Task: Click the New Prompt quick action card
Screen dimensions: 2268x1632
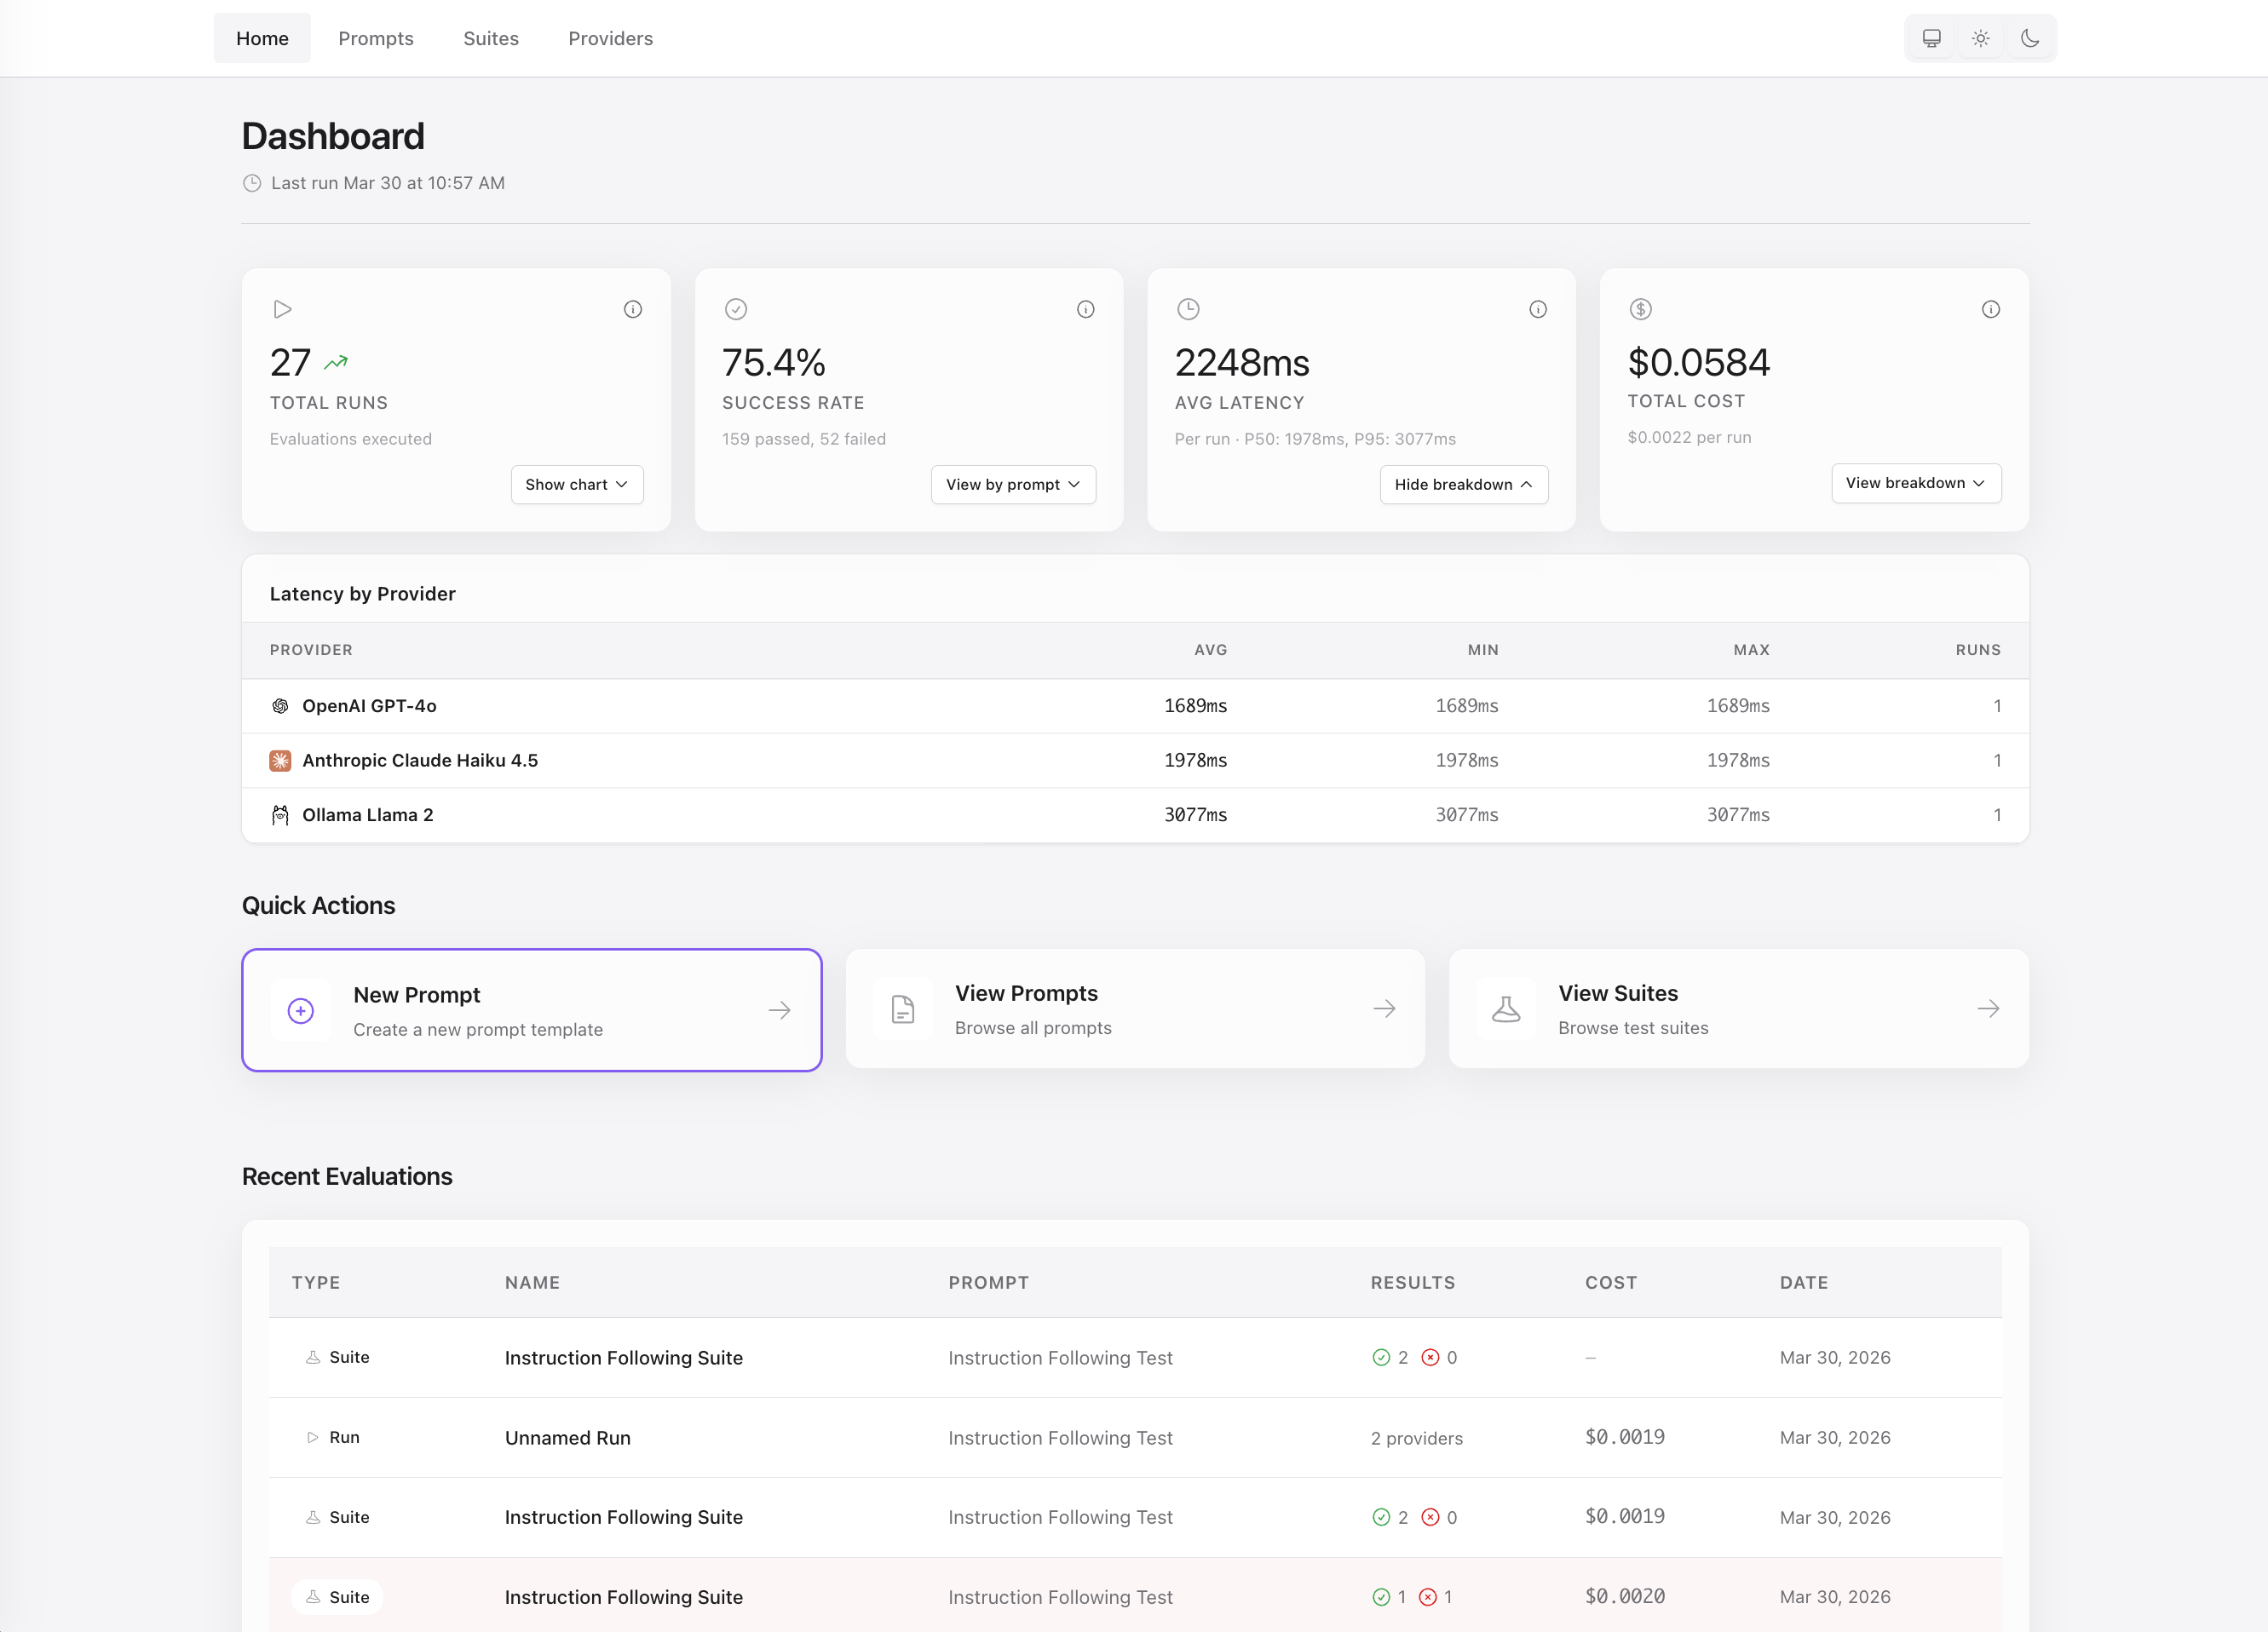Action: (x=532, y=1010)
